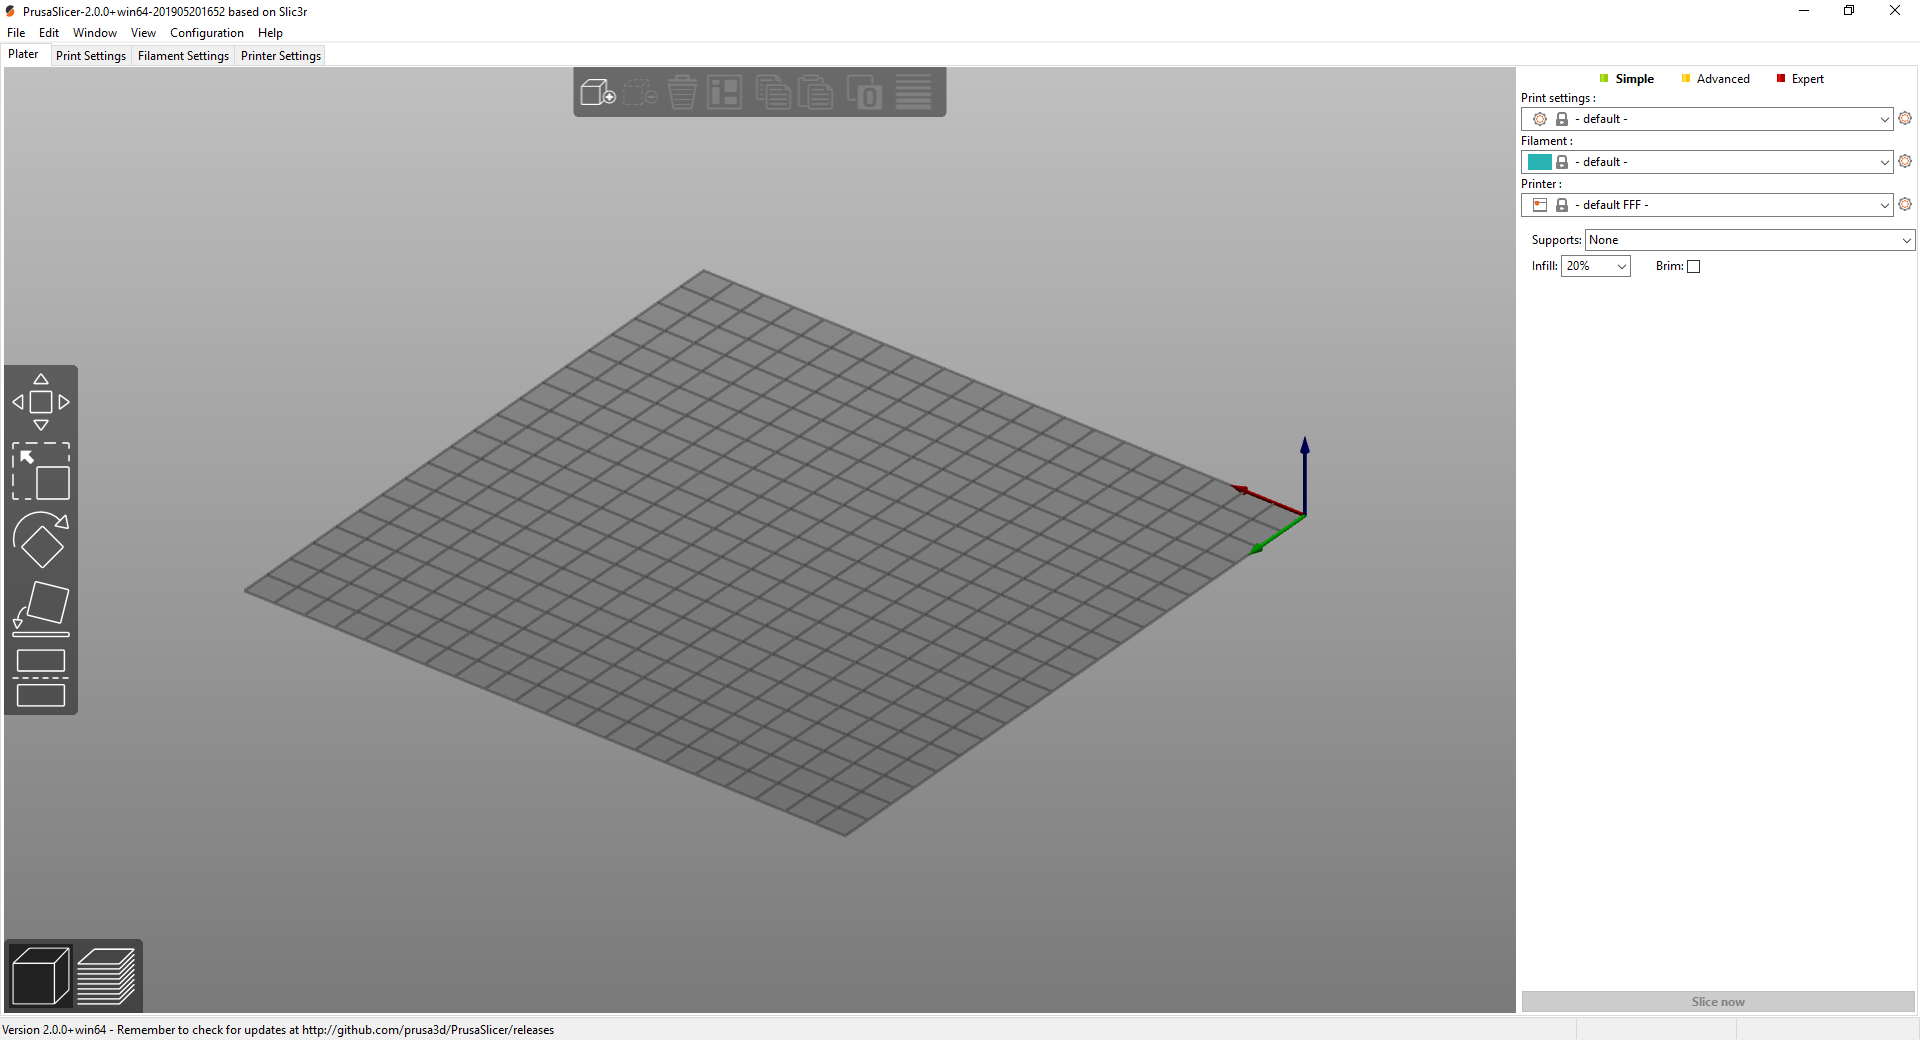Open the Infill percentage dropdown
Viewport: 1920px width, 1040px height.
click(x=1596, y=266)
